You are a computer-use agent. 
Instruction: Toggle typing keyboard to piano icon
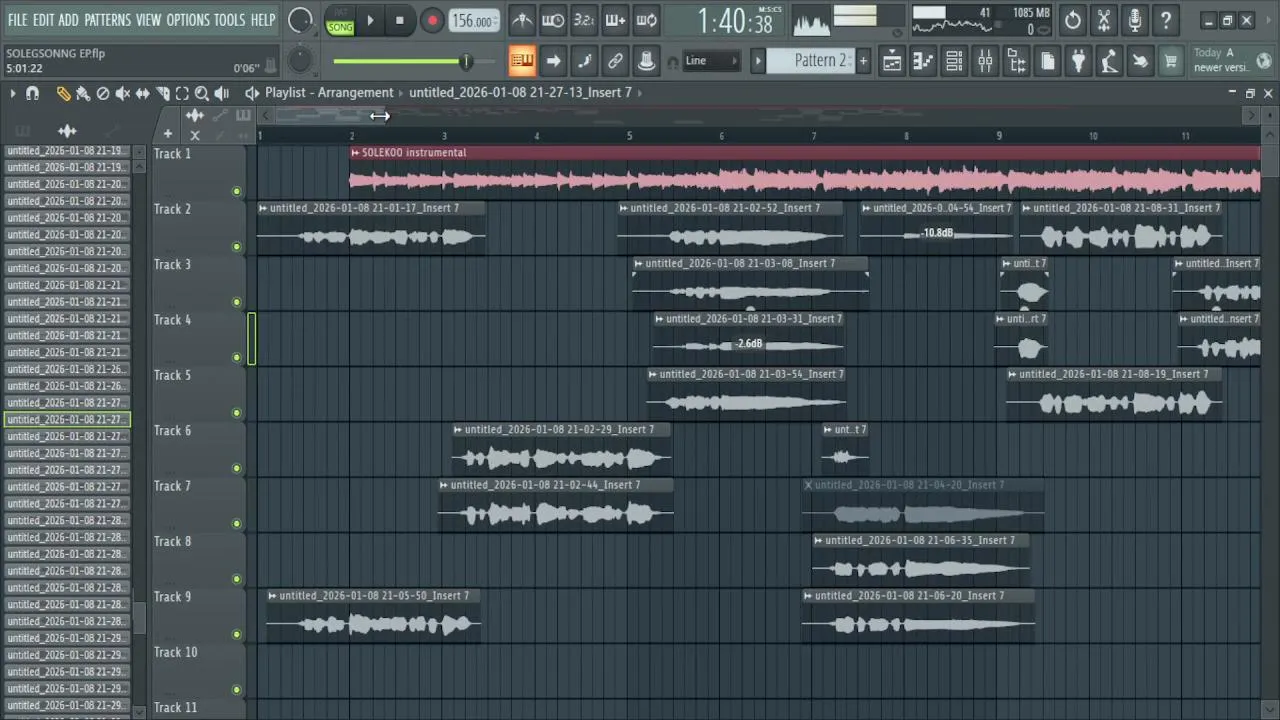coord(522,61)
